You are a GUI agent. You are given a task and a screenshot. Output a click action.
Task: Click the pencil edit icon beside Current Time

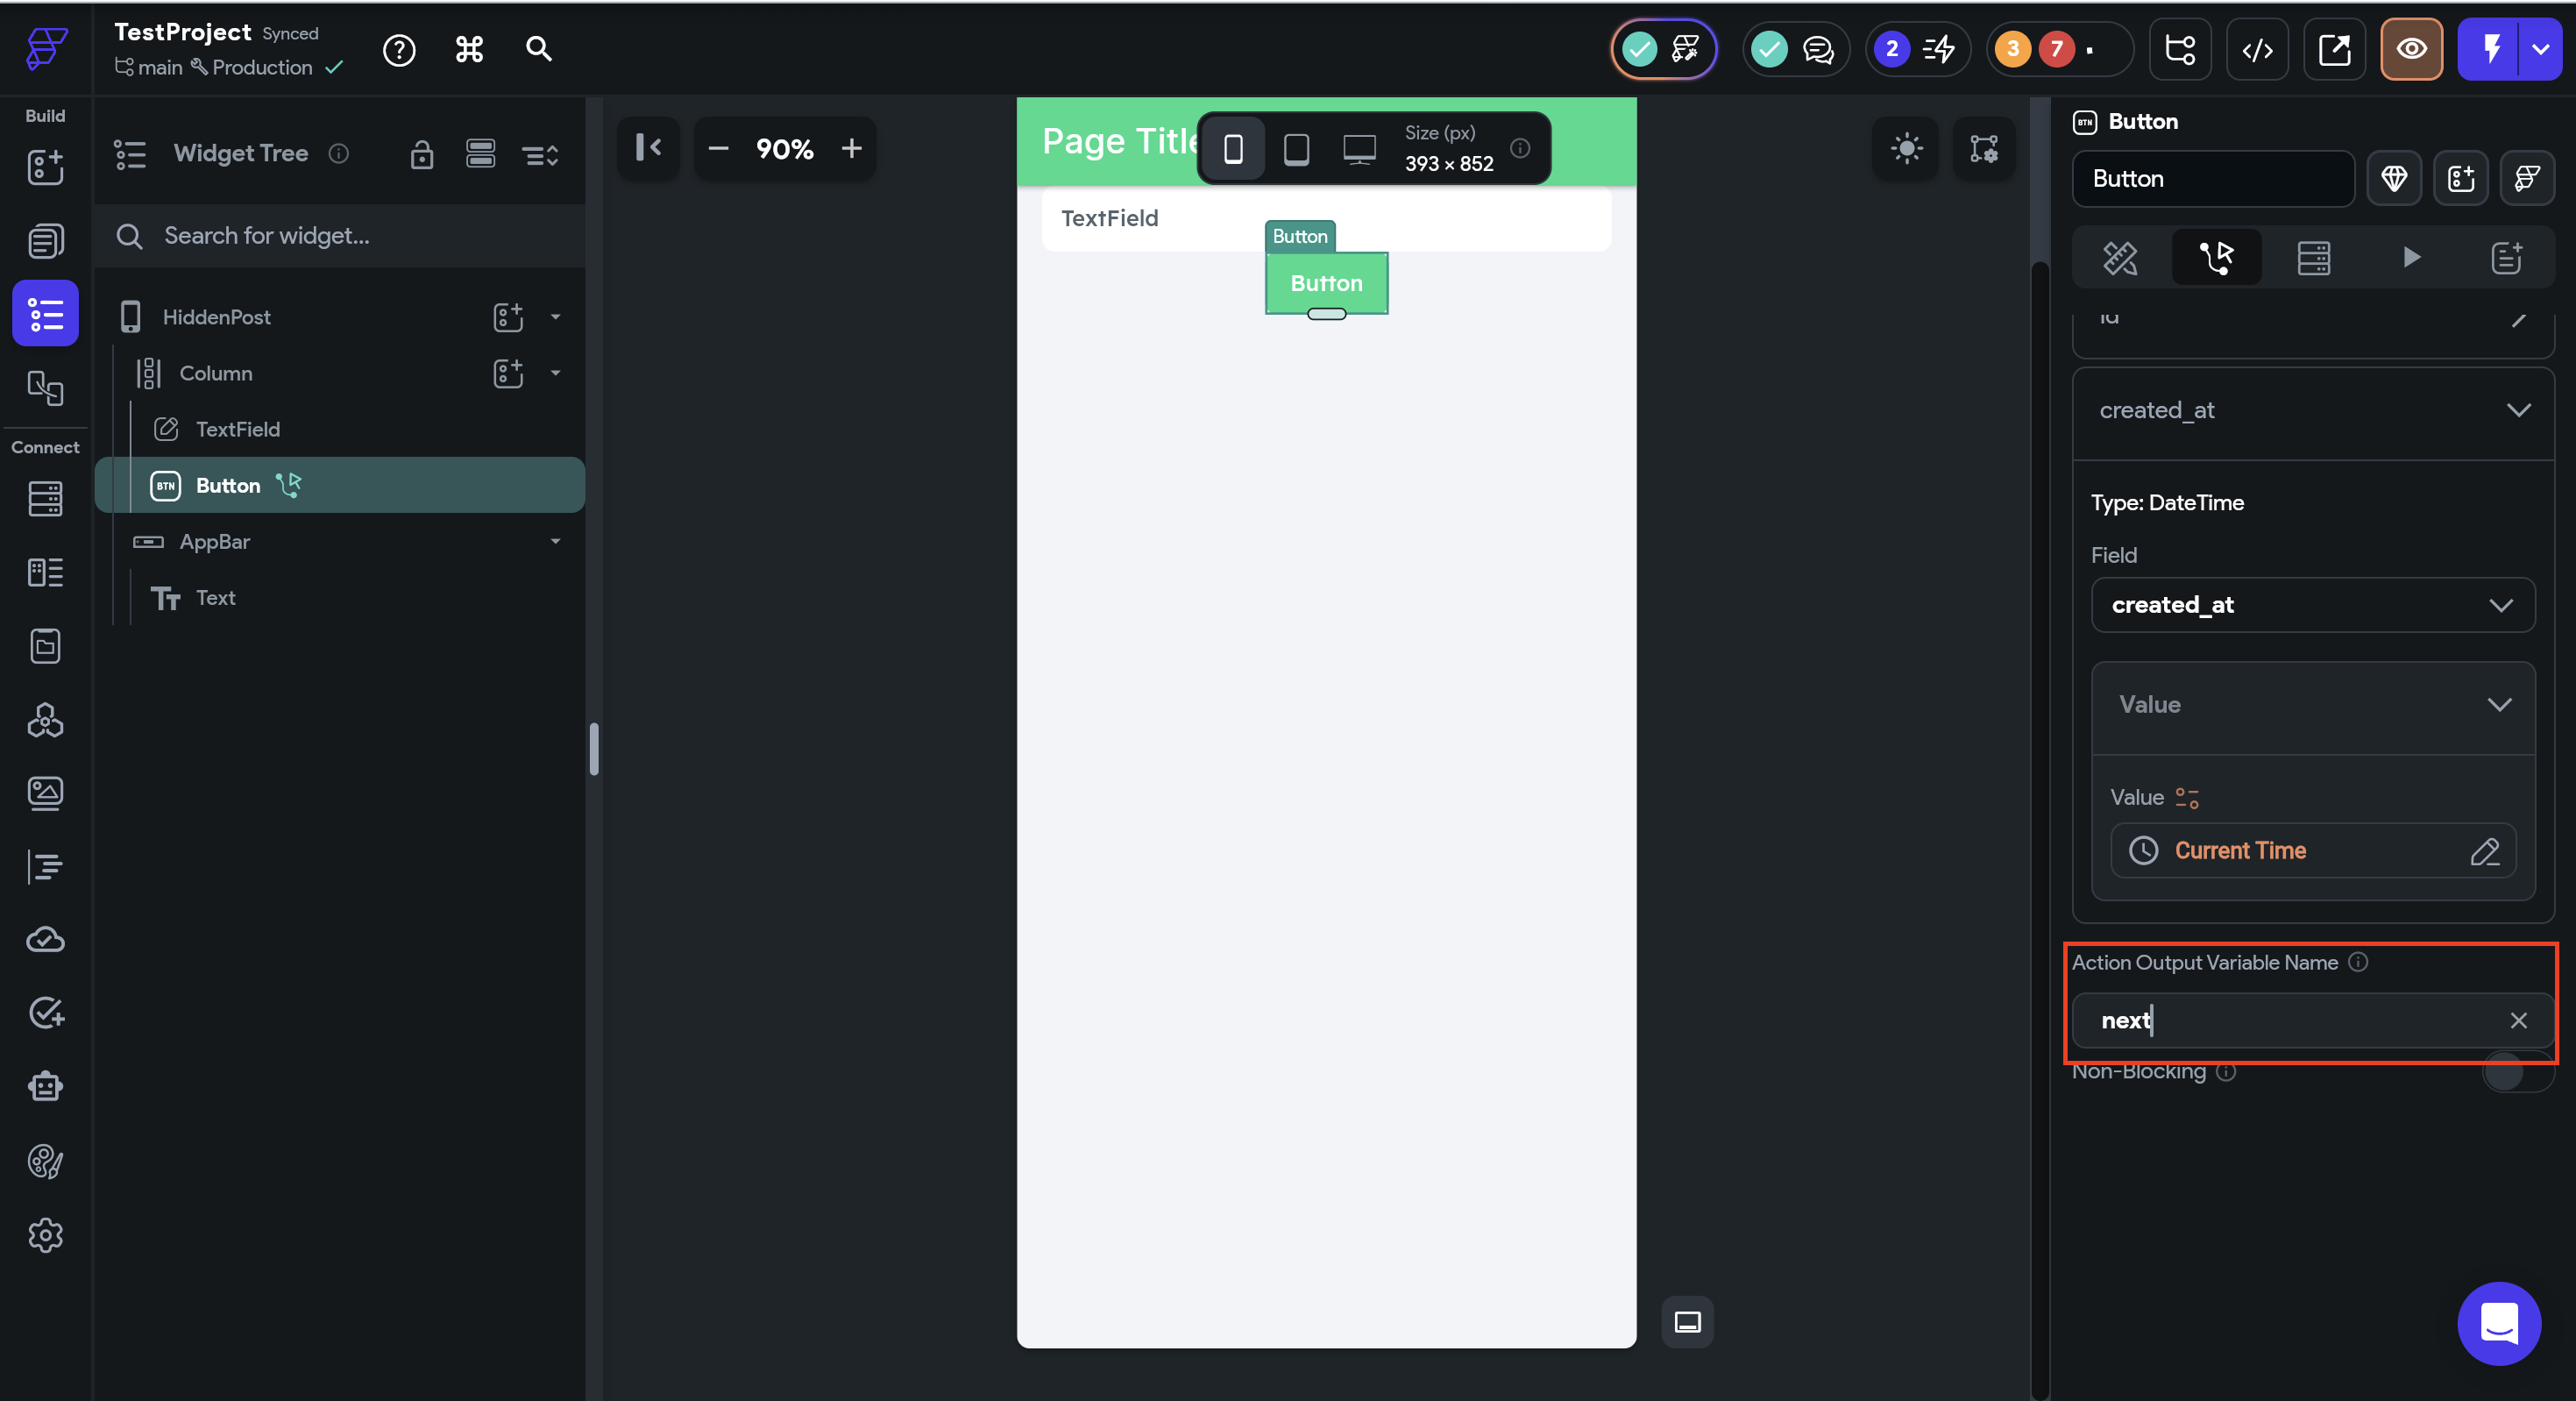click(x=2484, y=851)
